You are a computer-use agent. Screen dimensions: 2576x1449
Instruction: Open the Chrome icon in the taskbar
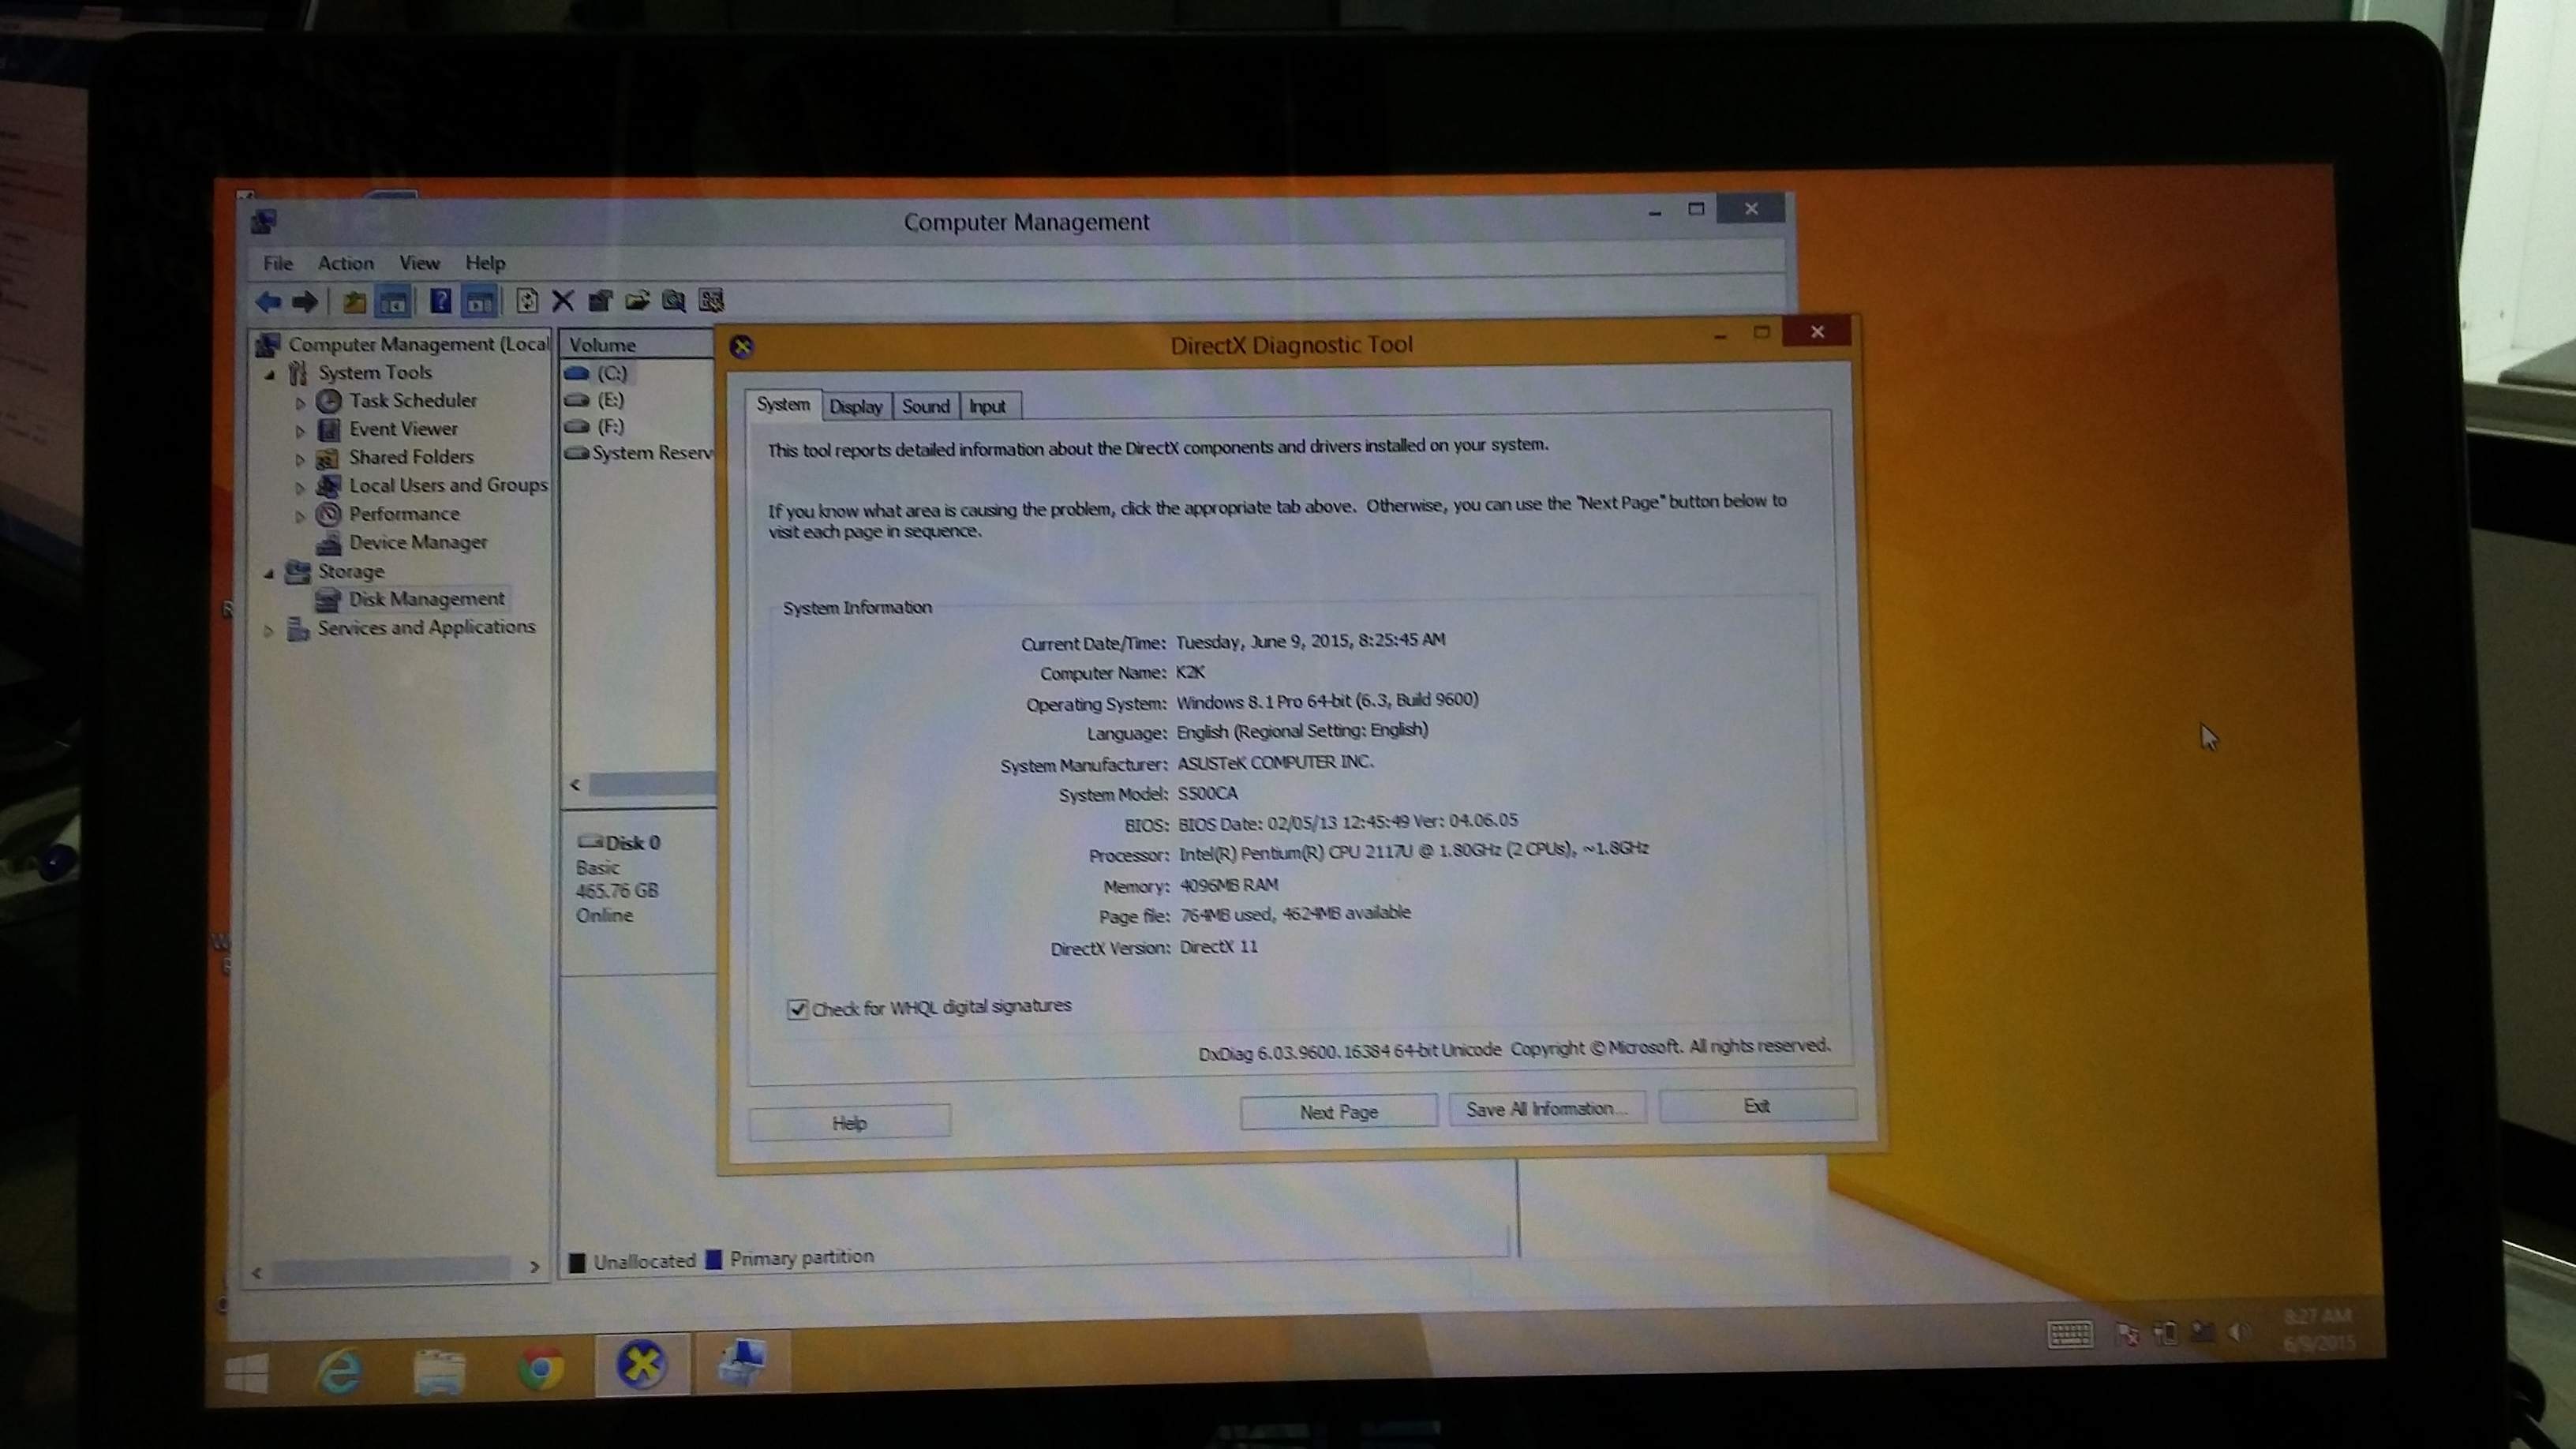pos(541,1367)
